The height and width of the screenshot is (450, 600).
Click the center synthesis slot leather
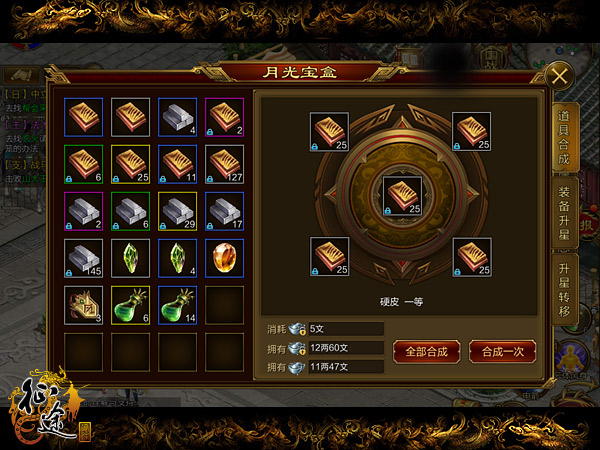coord(403,196)
